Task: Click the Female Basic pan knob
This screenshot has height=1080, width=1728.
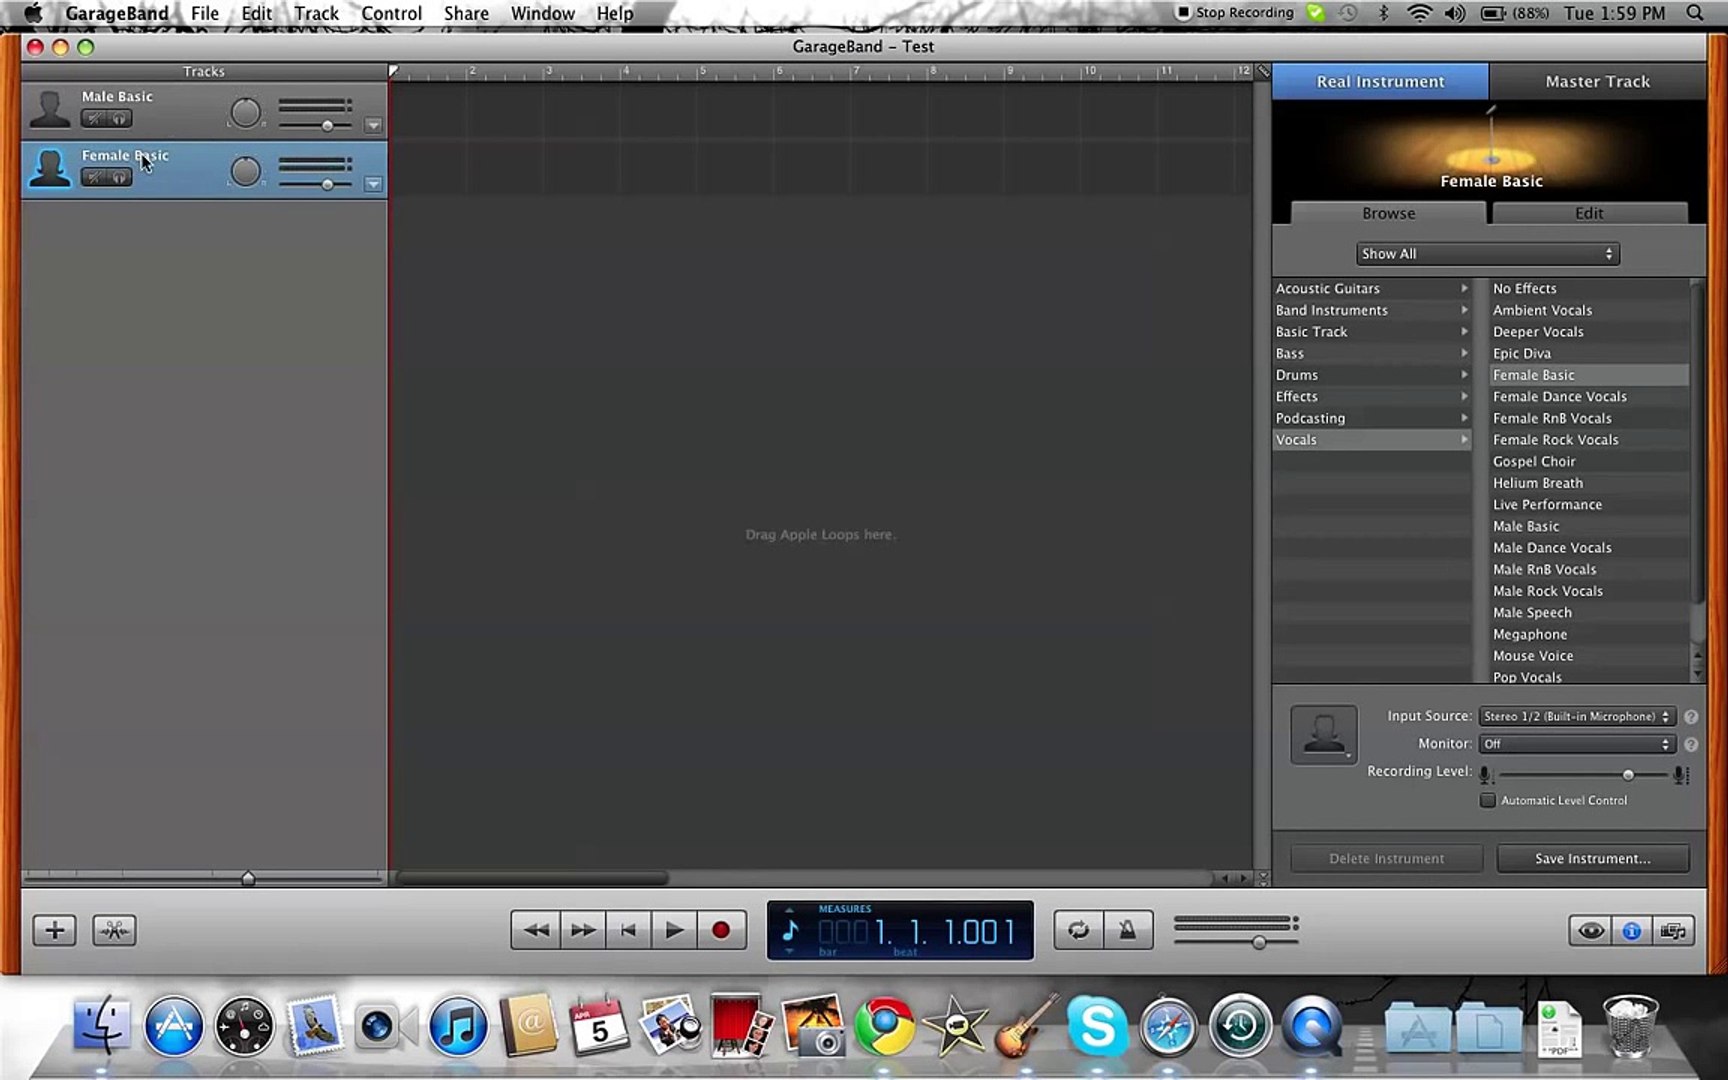Action: coord(245,172)
